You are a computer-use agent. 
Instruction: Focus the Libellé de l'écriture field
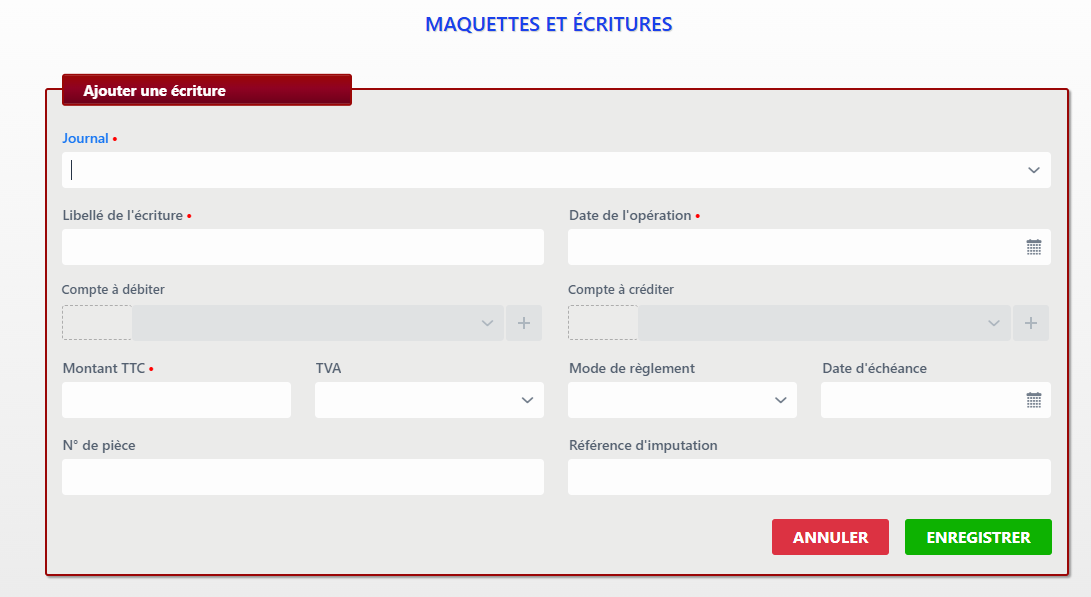(302, 247)
